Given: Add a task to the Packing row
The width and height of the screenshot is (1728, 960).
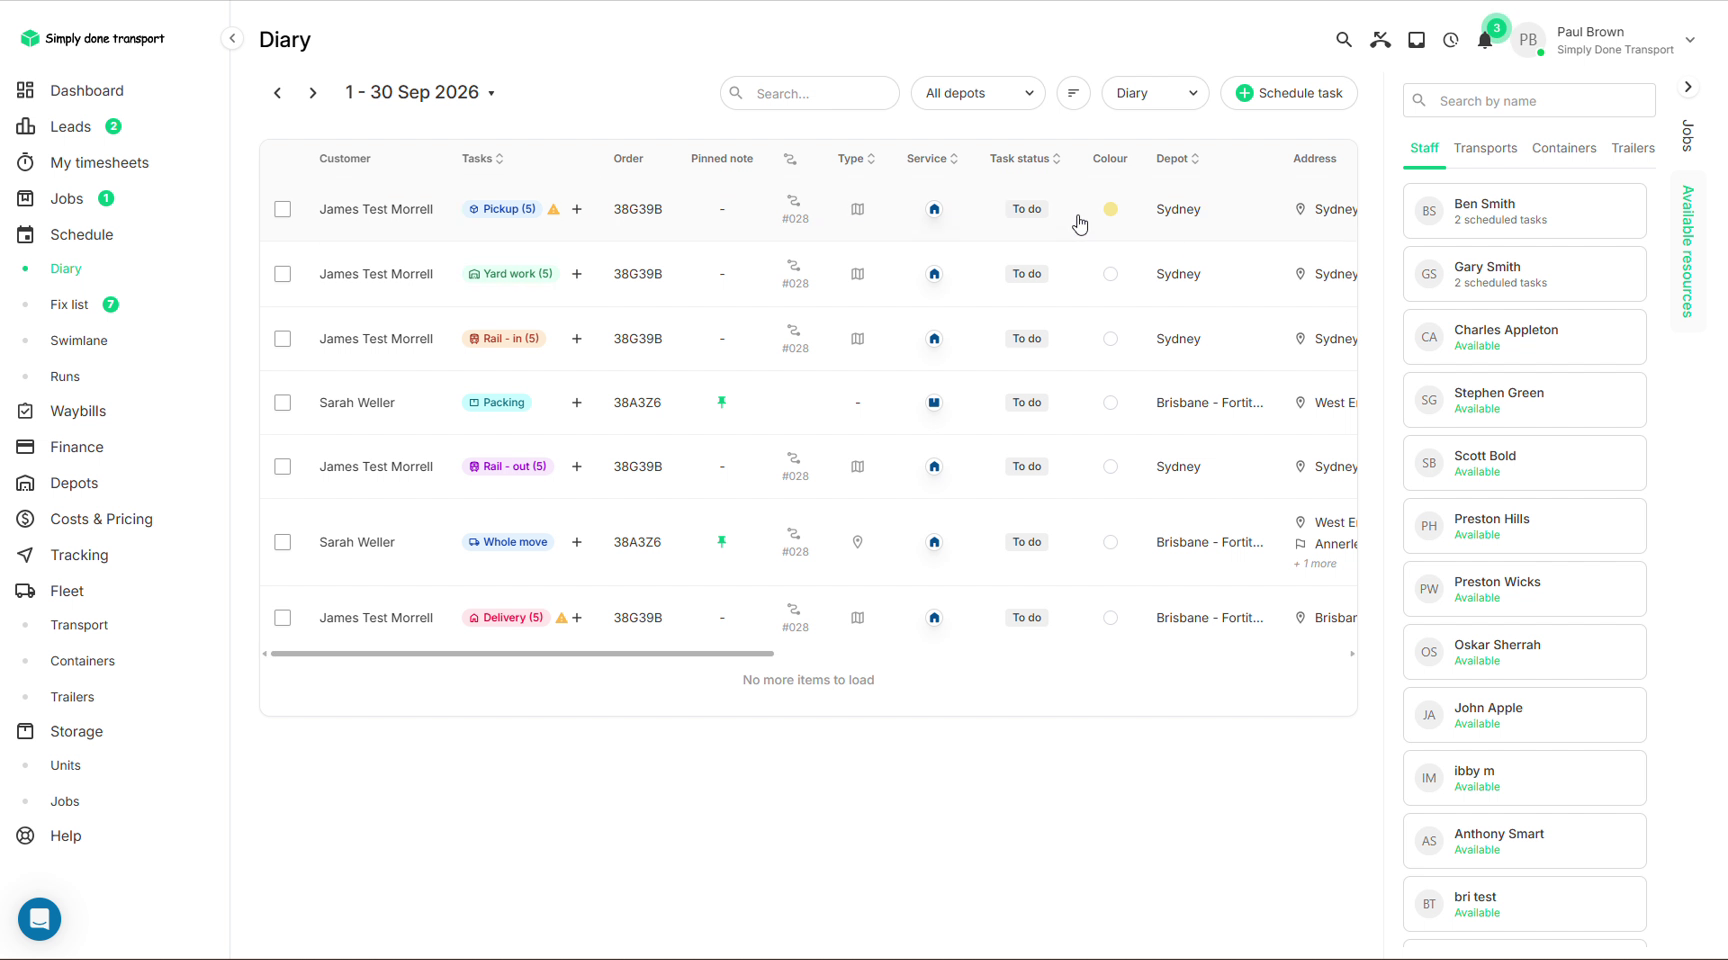Looking at the screenshot, I should 577,403.
